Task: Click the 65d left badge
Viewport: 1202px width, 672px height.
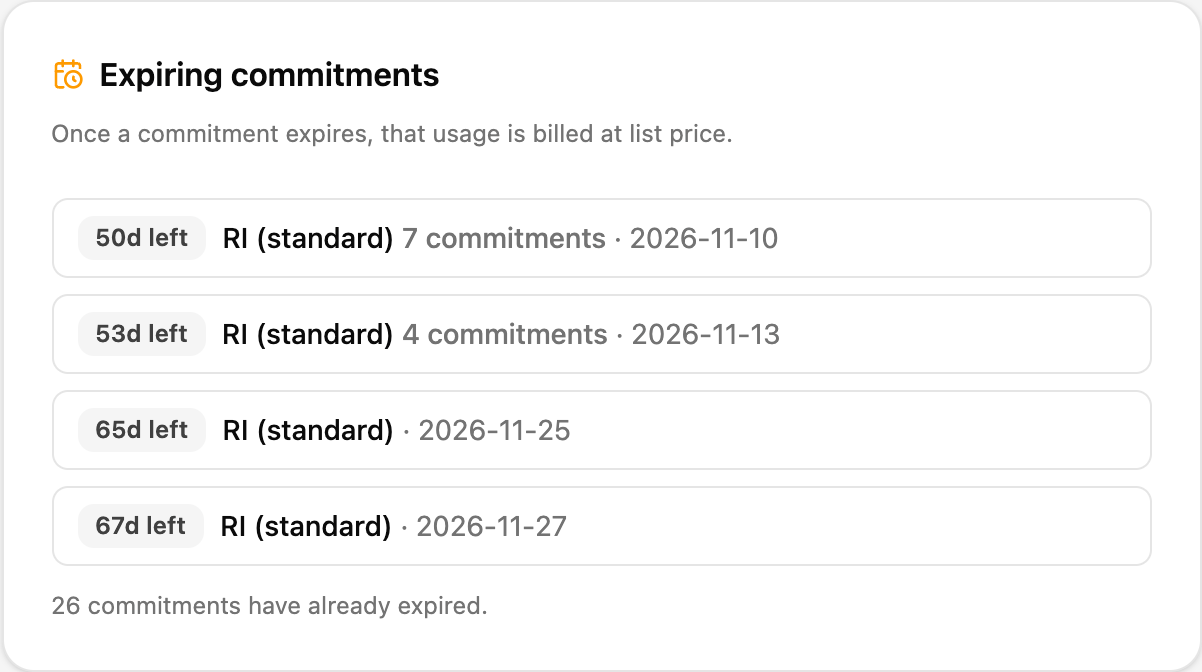Action: (x=142, y=430)
